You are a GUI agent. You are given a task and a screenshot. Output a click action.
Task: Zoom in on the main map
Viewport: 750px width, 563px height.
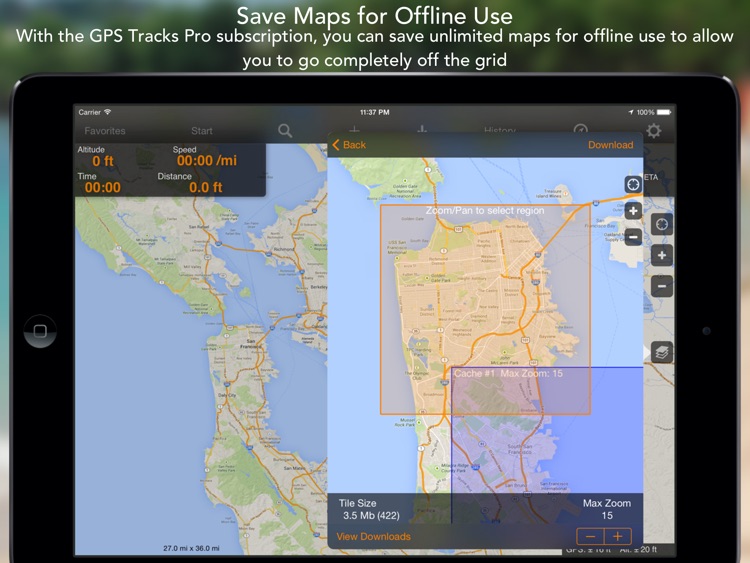(x=662, y=255)
